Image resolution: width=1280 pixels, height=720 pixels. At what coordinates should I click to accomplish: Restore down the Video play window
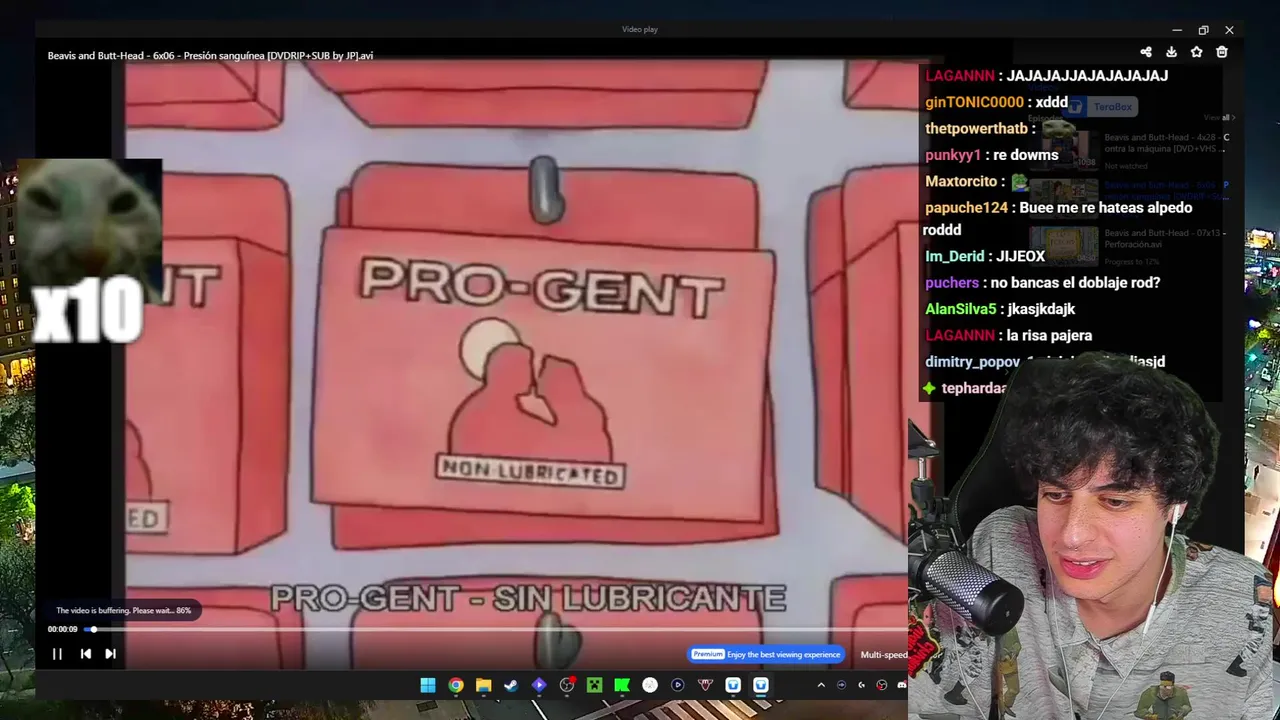(x=1203, y=30)
